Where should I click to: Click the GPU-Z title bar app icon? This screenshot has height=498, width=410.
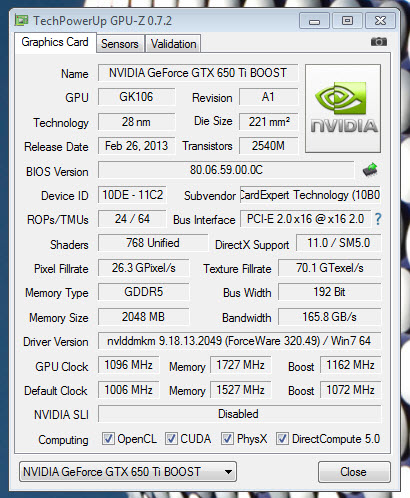tap(22, 21)
